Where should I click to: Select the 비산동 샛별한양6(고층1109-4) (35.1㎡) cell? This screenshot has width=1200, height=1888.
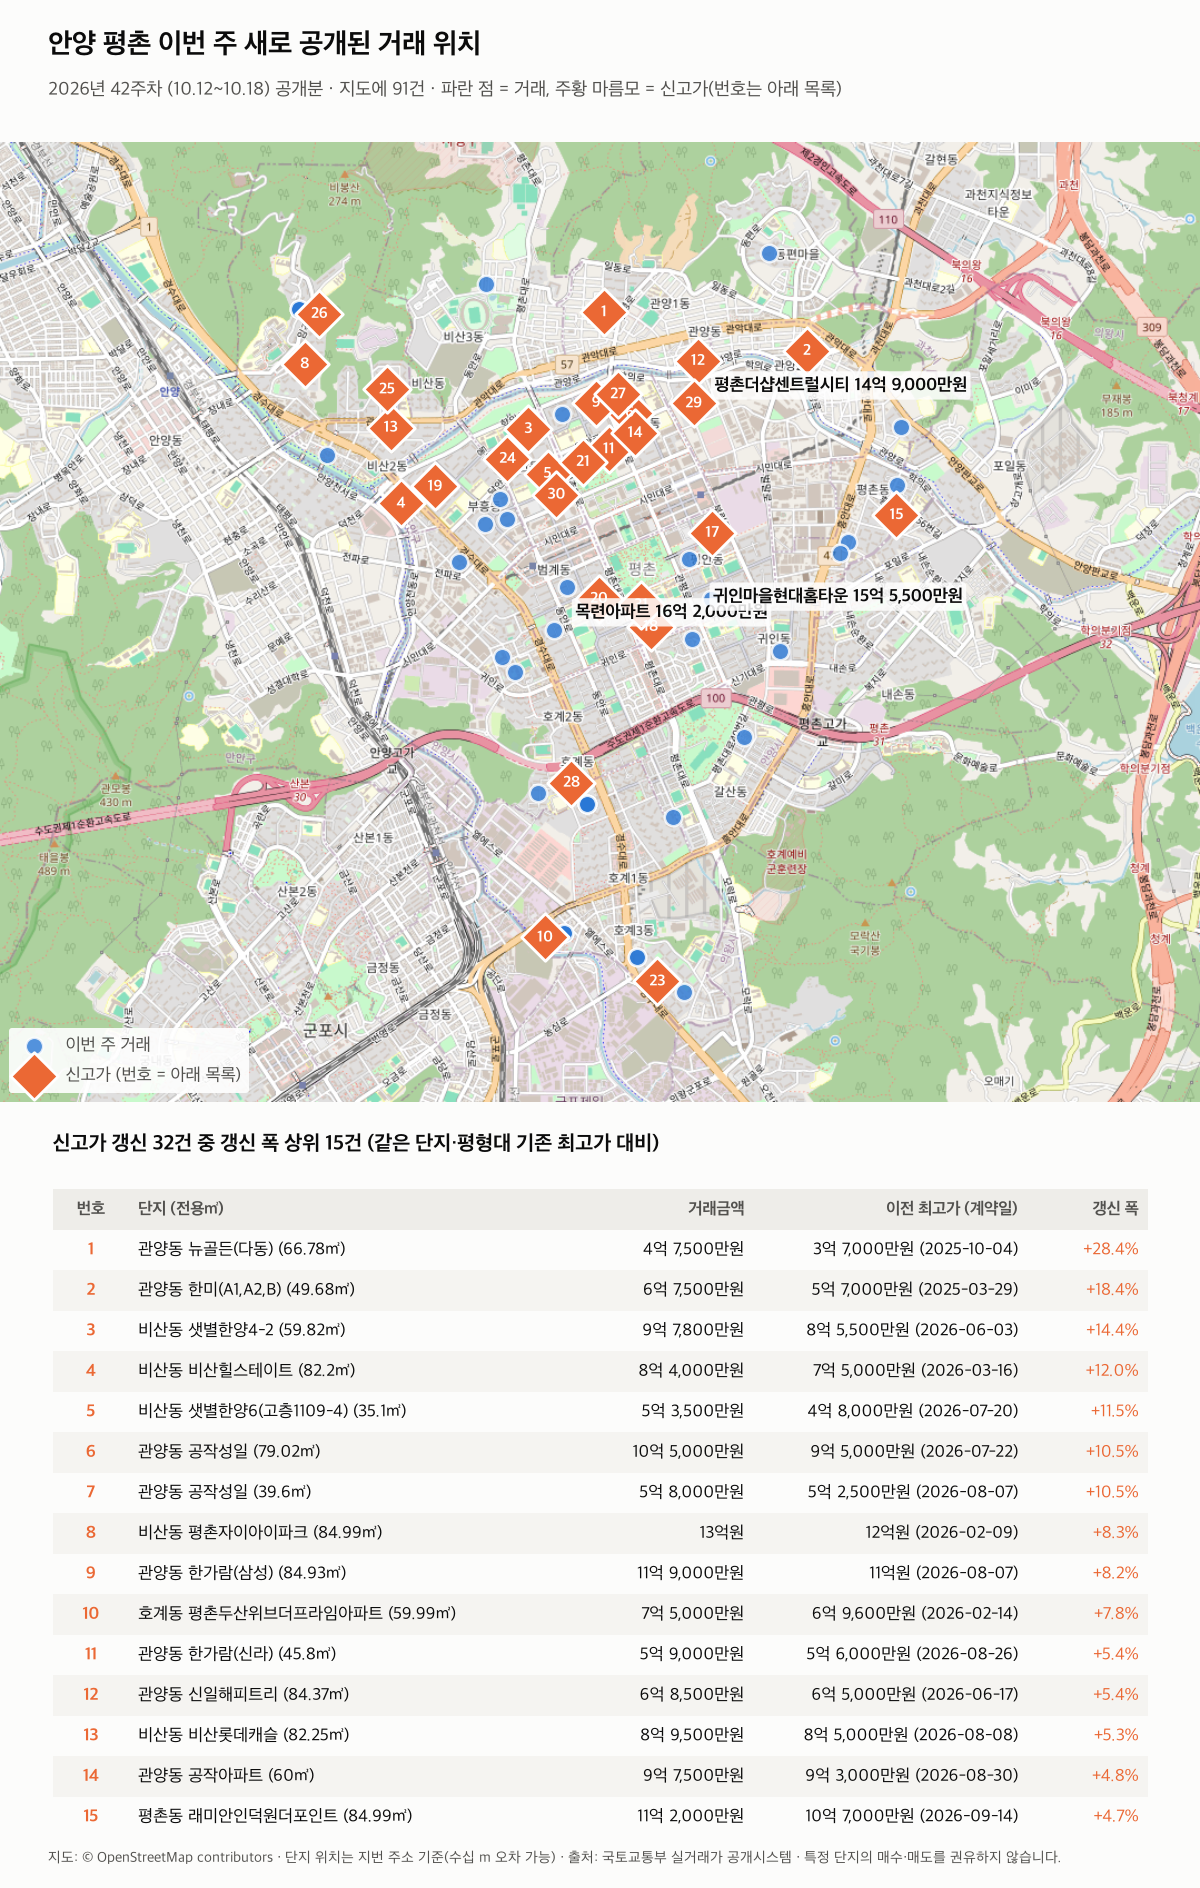tap(272, 1411)
